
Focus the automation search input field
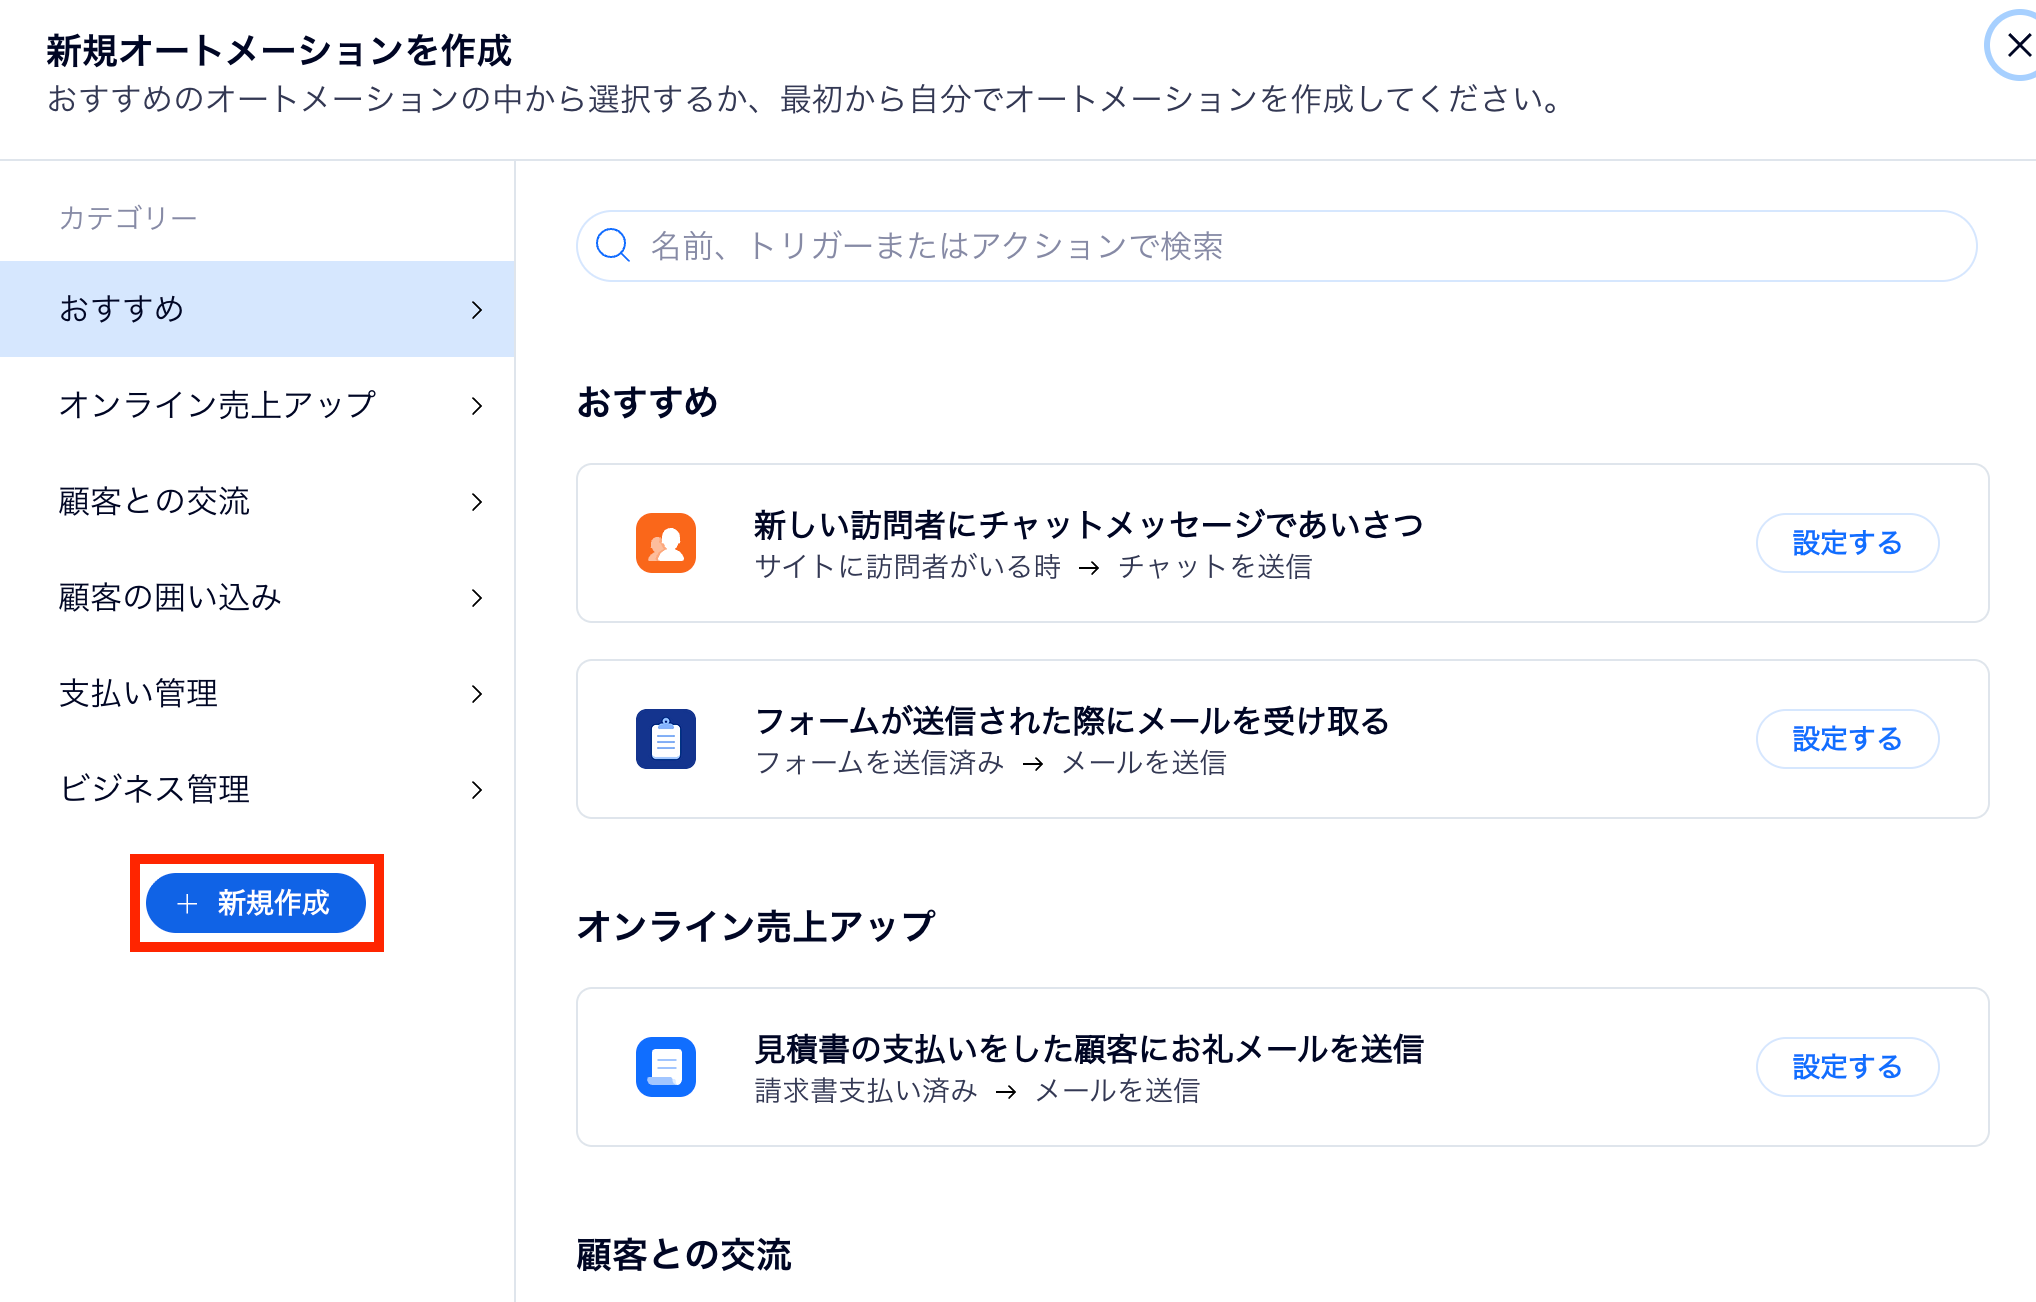point(1290,246)
